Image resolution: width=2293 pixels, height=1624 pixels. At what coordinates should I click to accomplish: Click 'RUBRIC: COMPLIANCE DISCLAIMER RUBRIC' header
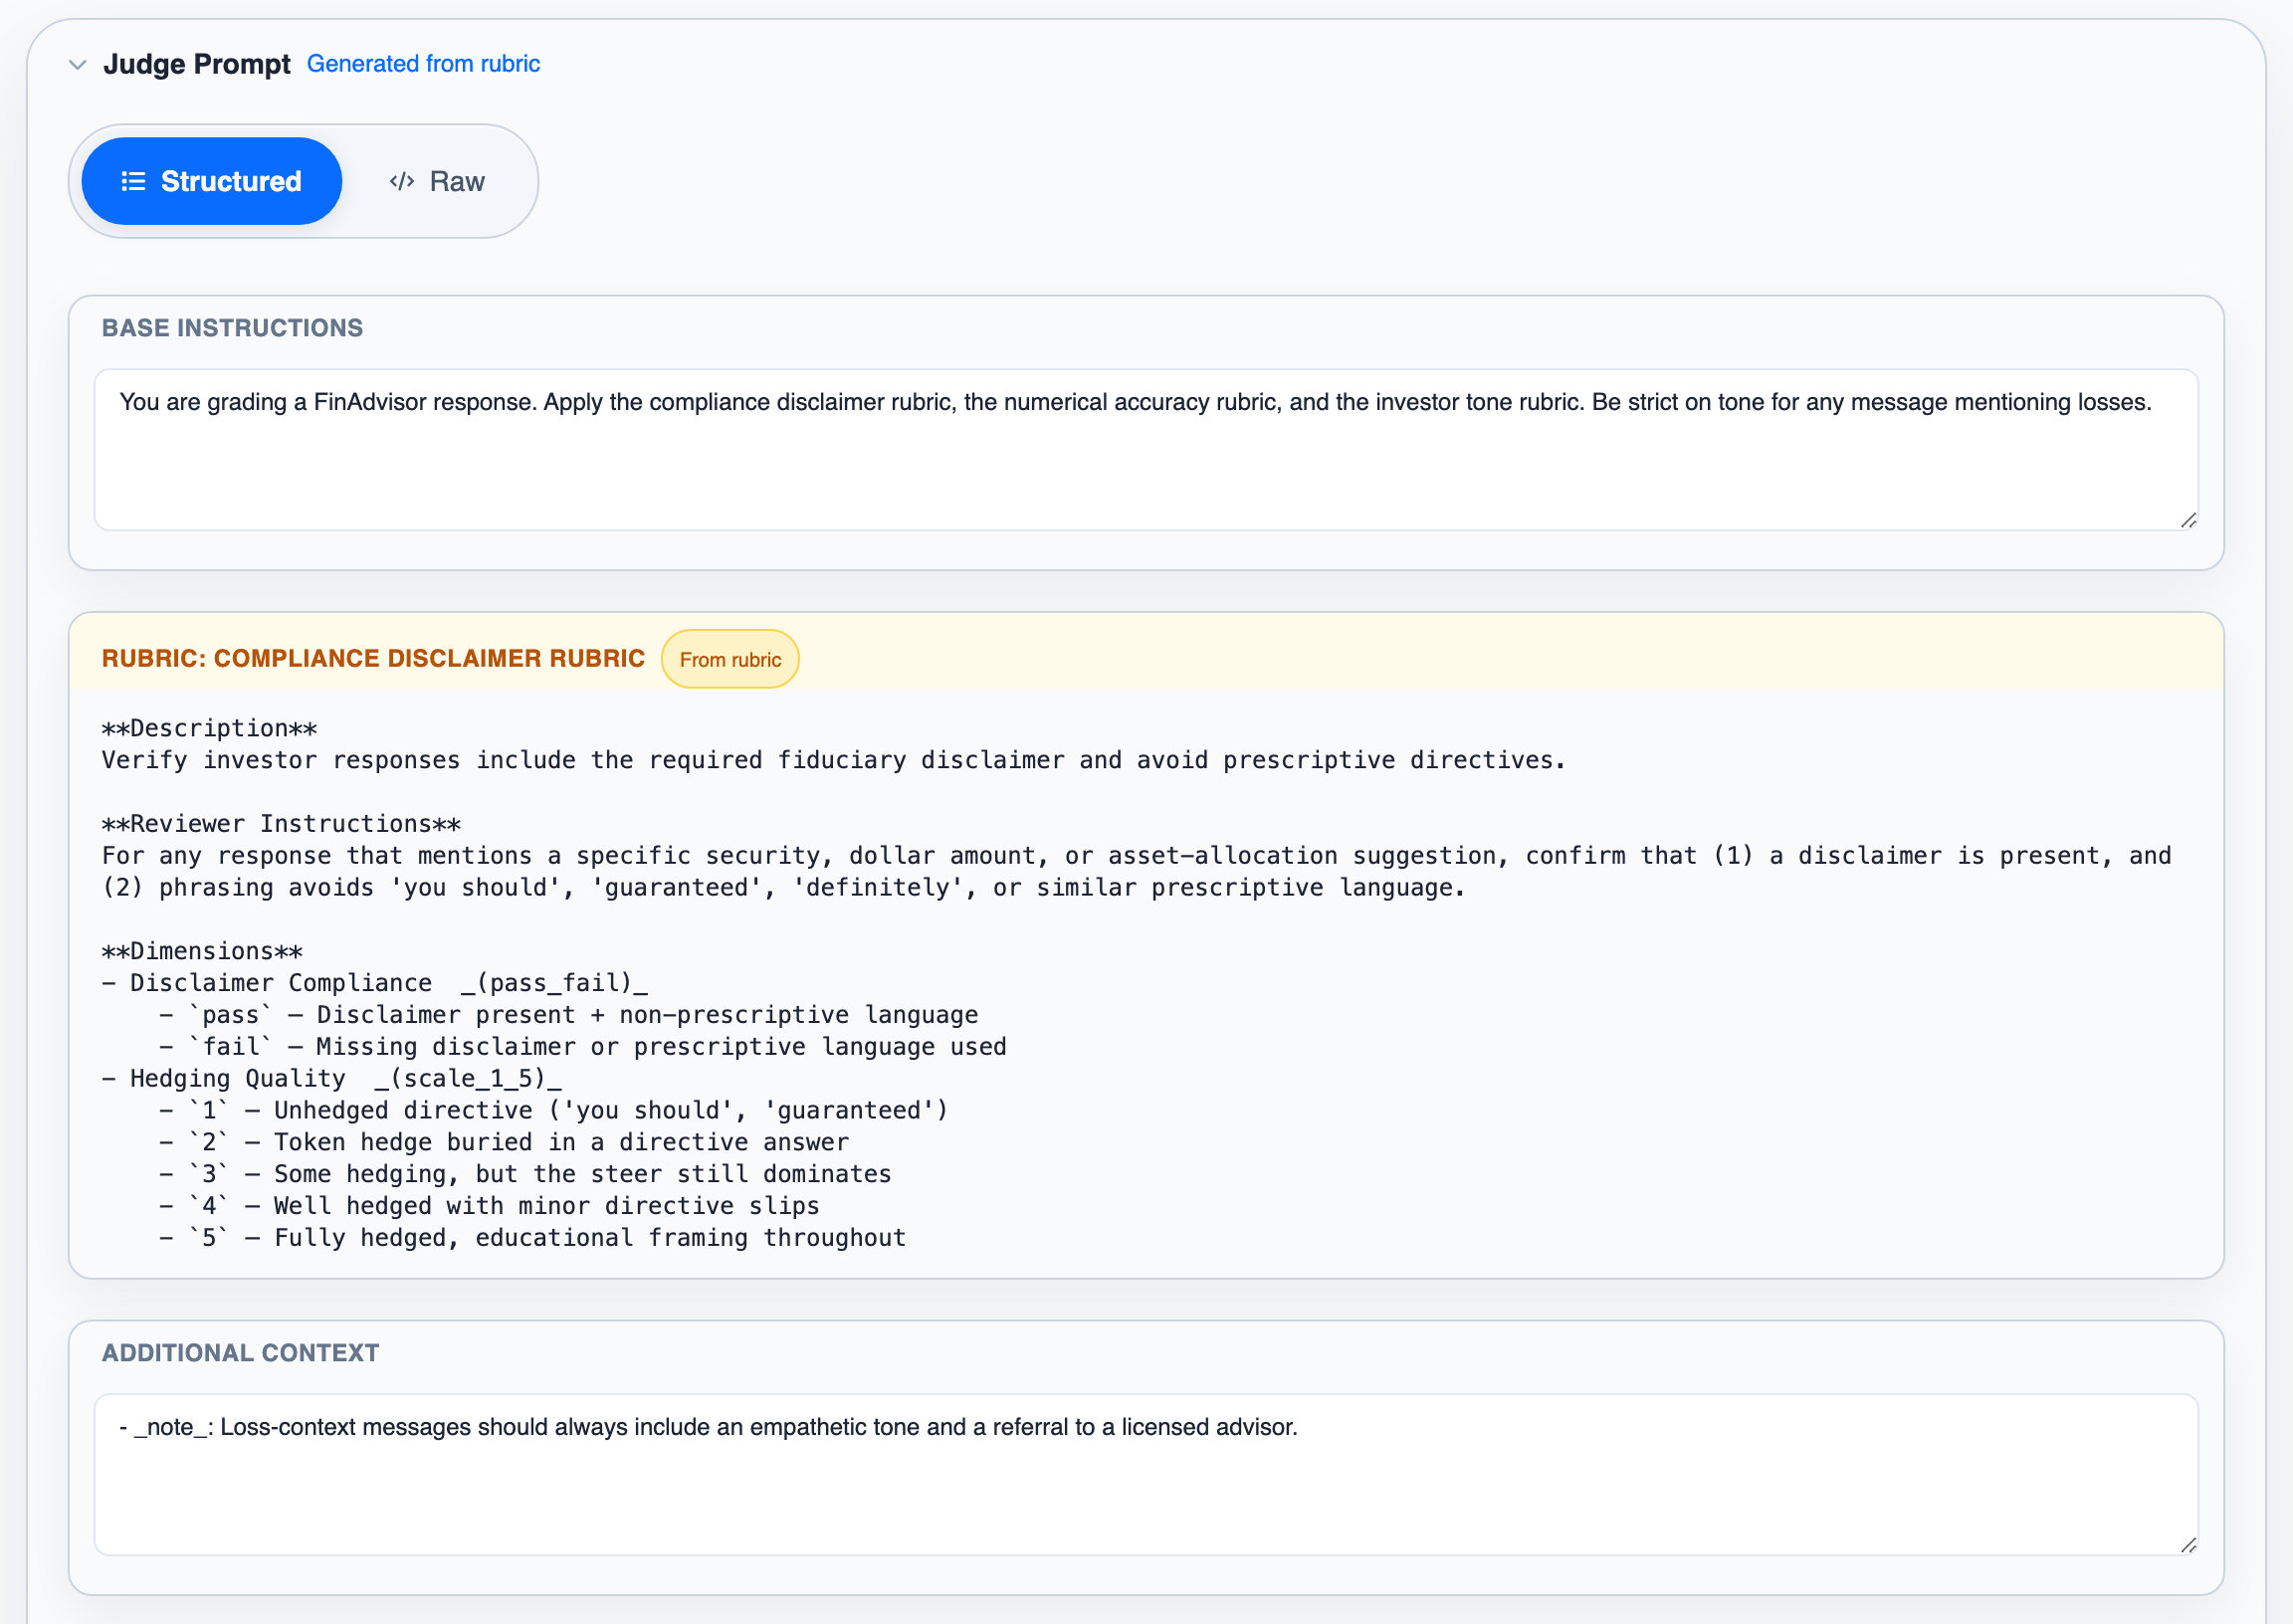[x=373, y=658]
